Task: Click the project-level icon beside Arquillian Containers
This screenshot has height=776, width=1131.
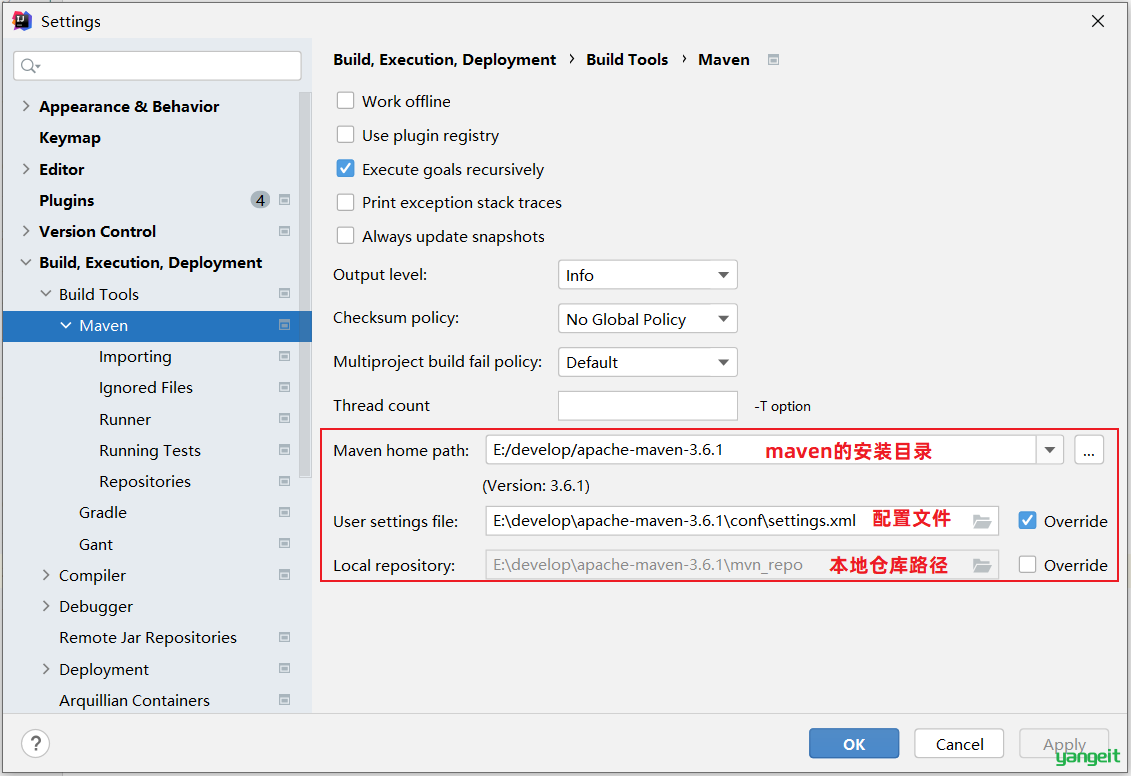Action: tap(284, 700)
